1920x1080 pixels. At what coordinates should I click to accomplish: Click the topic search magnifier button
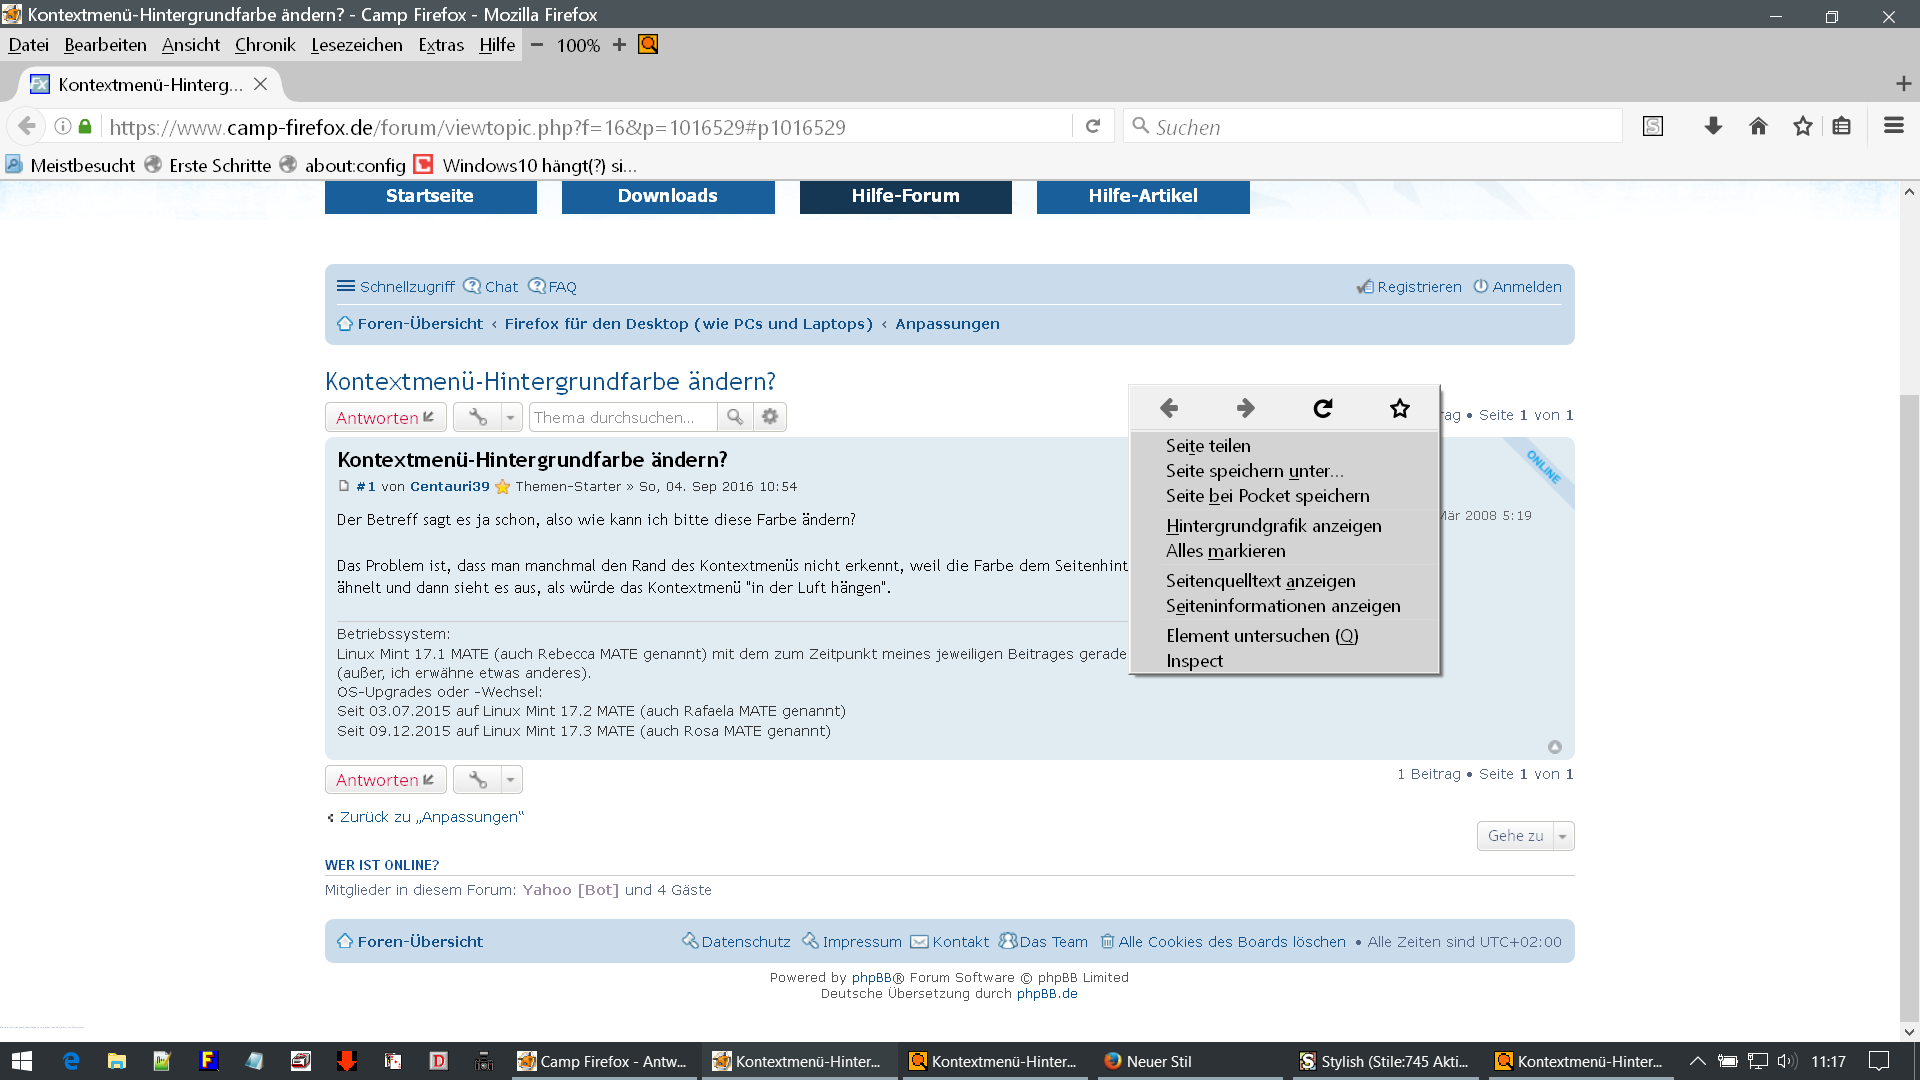click(735, 417)
